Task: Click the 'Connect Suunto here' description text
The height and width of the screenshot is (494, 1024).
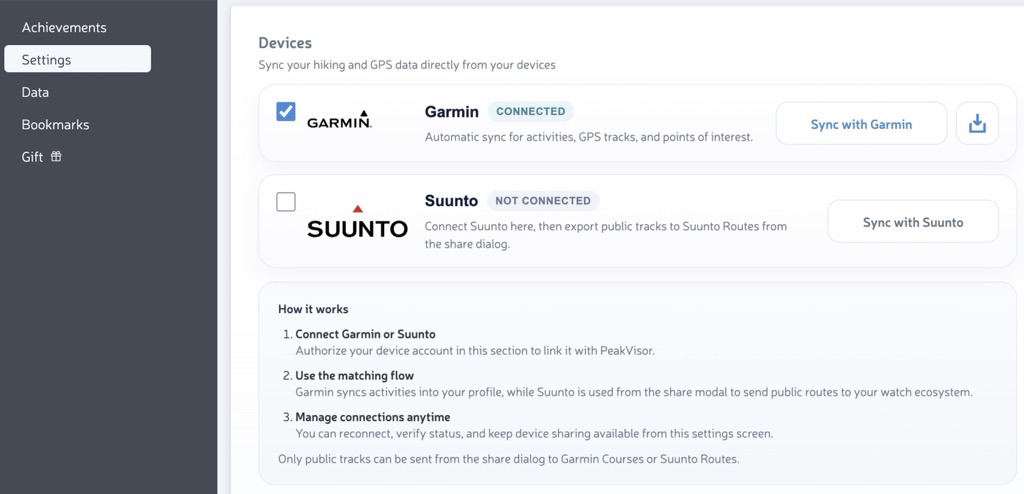Action: 605,235
